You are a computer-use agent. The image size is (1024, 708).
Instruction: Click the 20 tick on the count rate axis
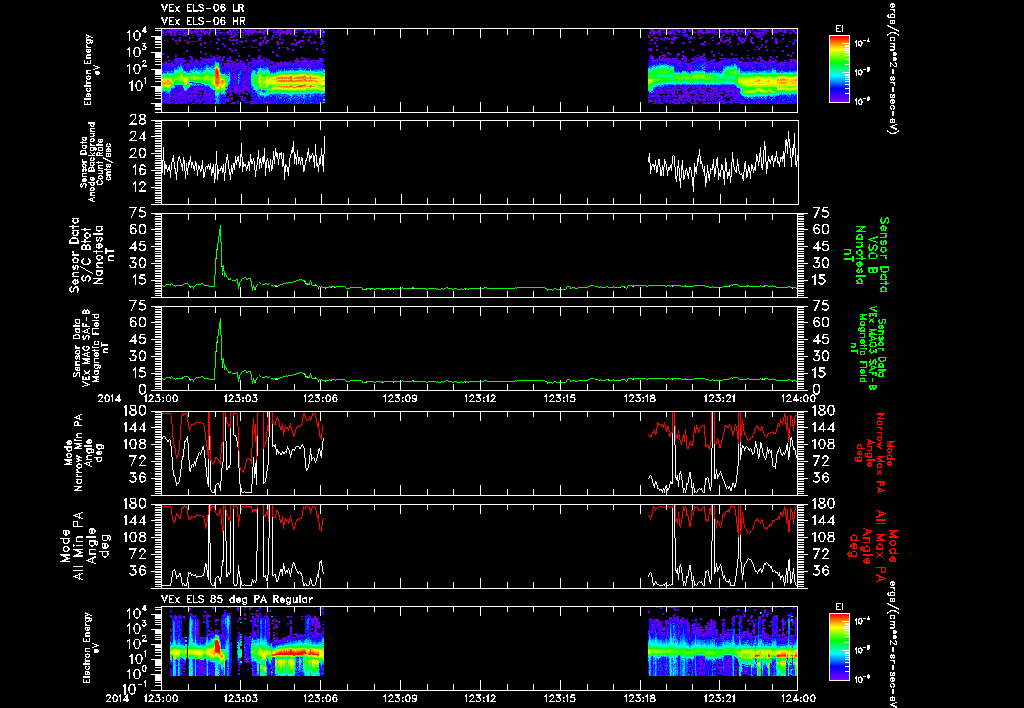(137, 153)
